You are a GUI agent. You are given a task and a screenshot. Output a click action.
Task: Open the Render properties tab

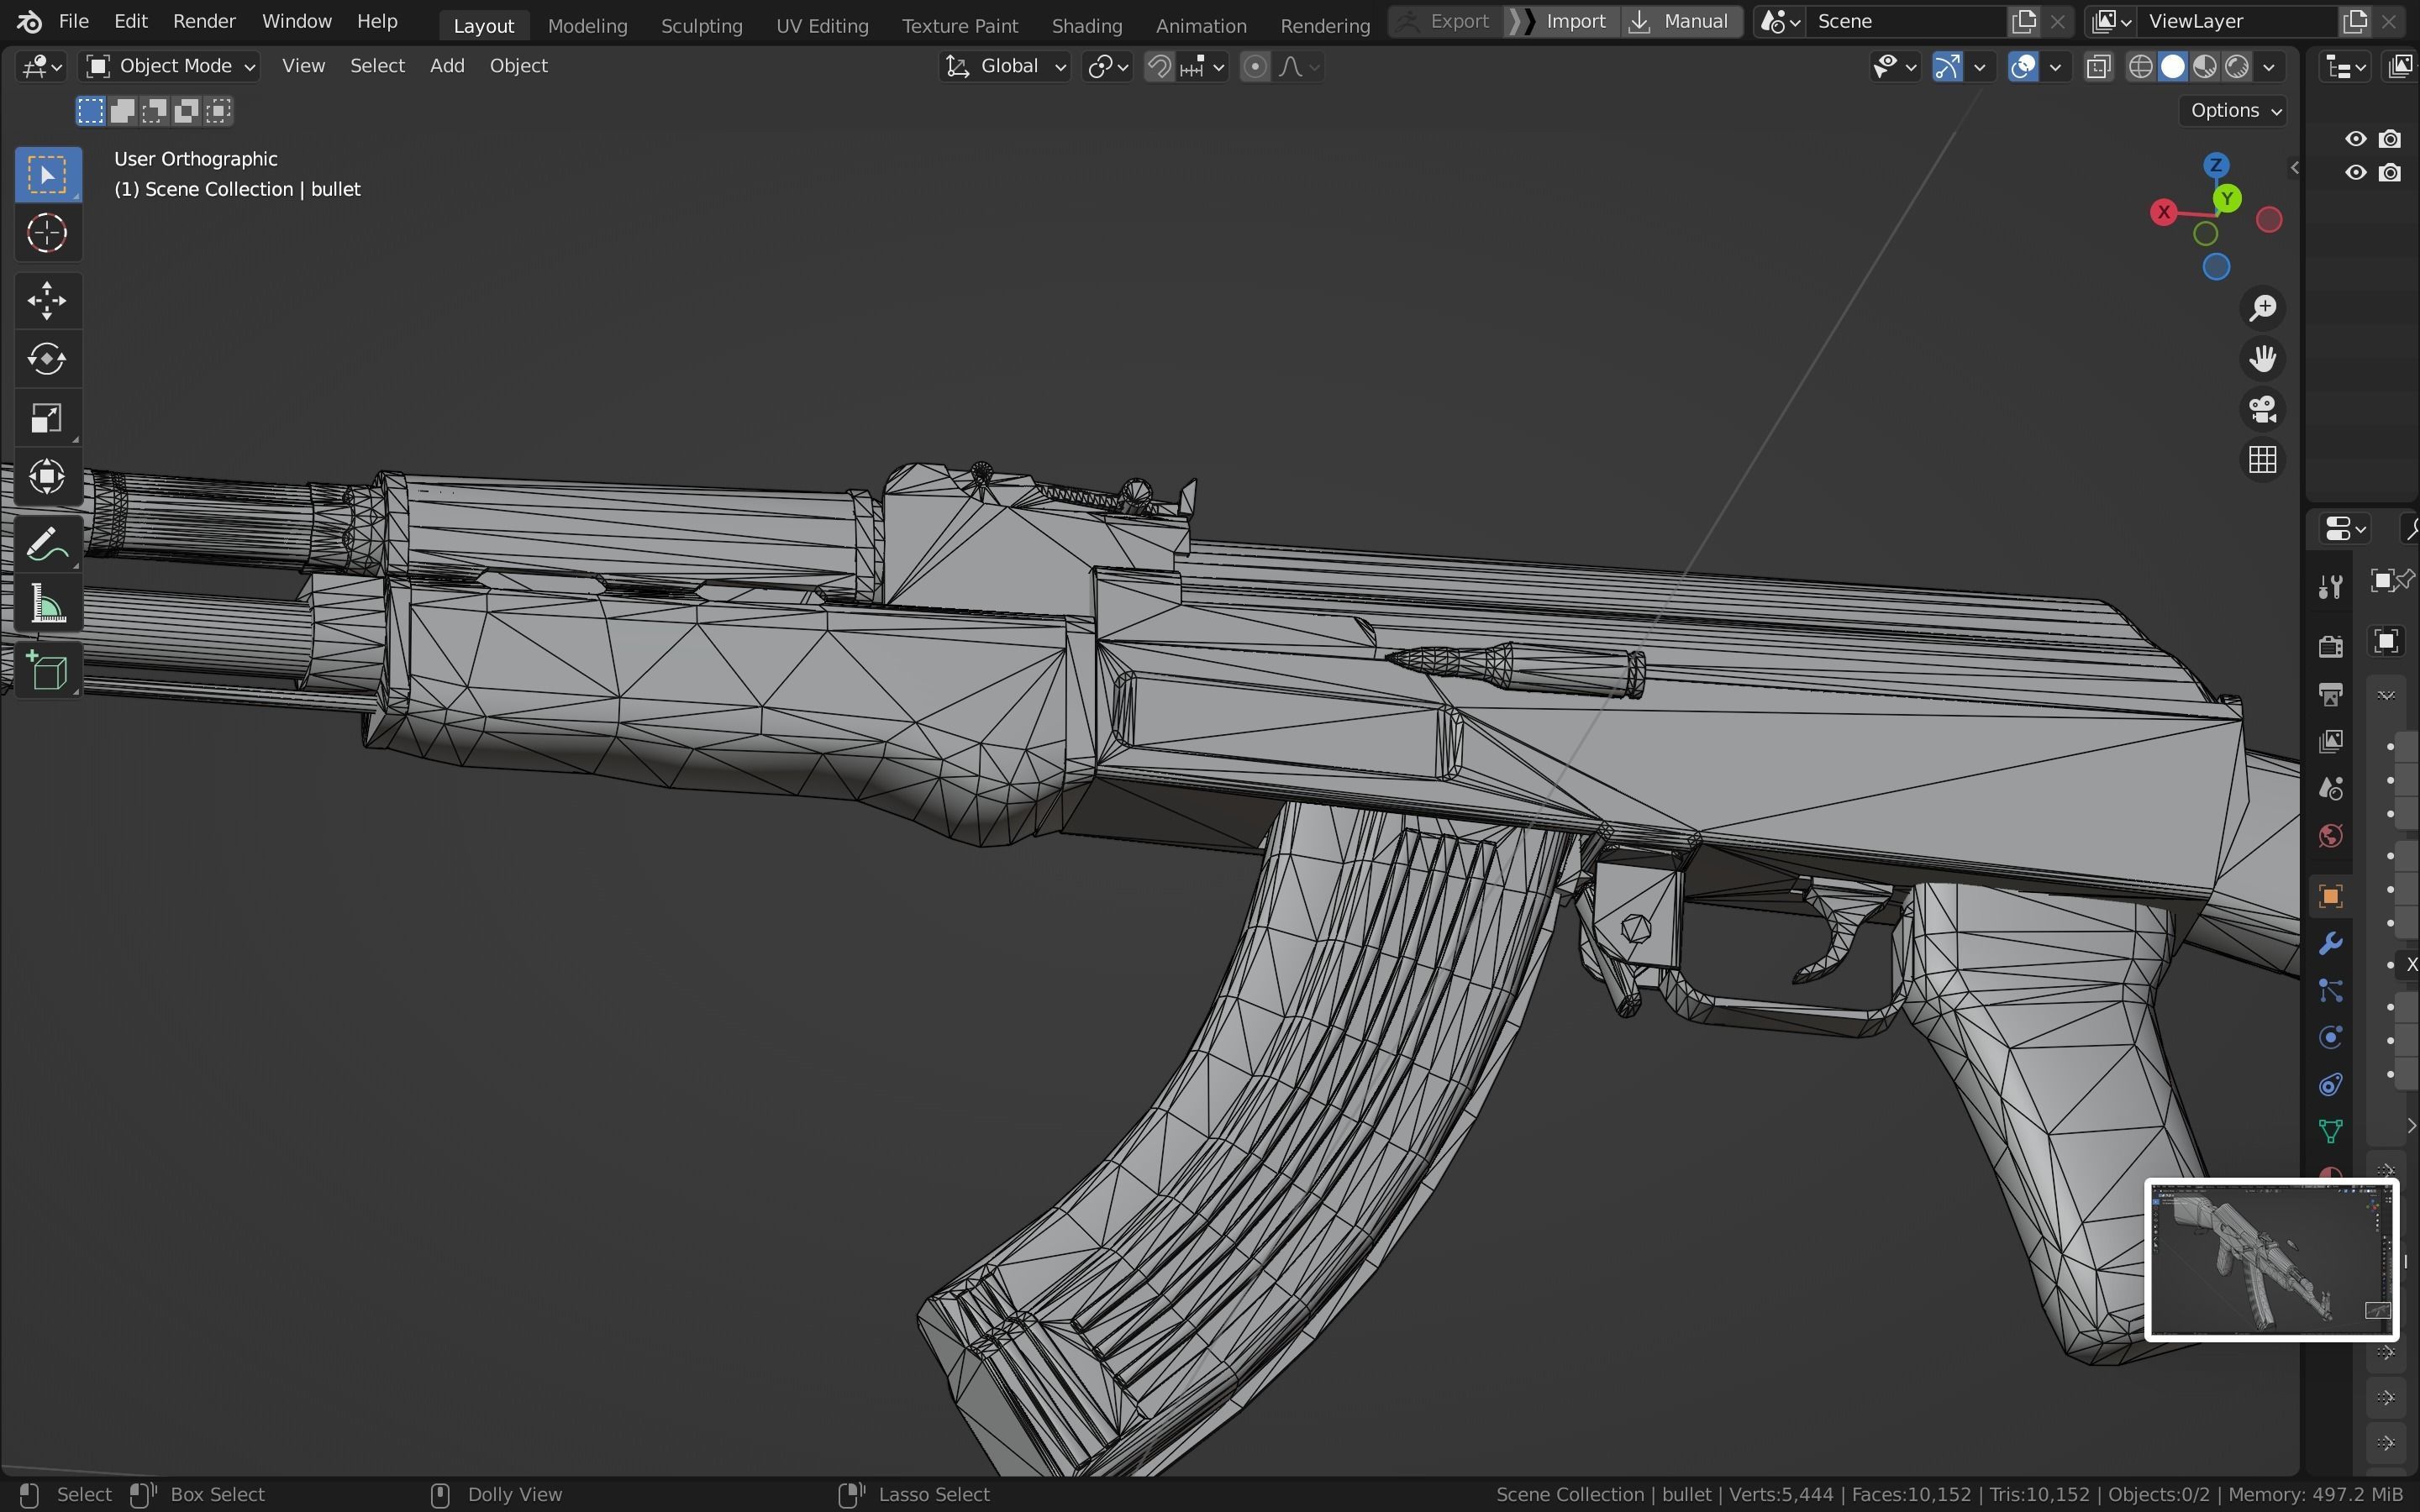click(2331, 646)
